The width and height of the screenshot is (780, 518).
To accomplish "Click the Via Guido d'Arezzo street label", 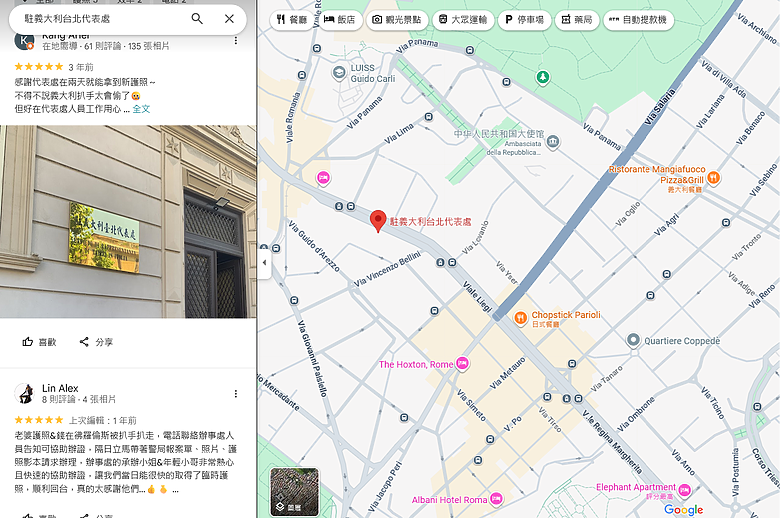I will pos(314,246).
